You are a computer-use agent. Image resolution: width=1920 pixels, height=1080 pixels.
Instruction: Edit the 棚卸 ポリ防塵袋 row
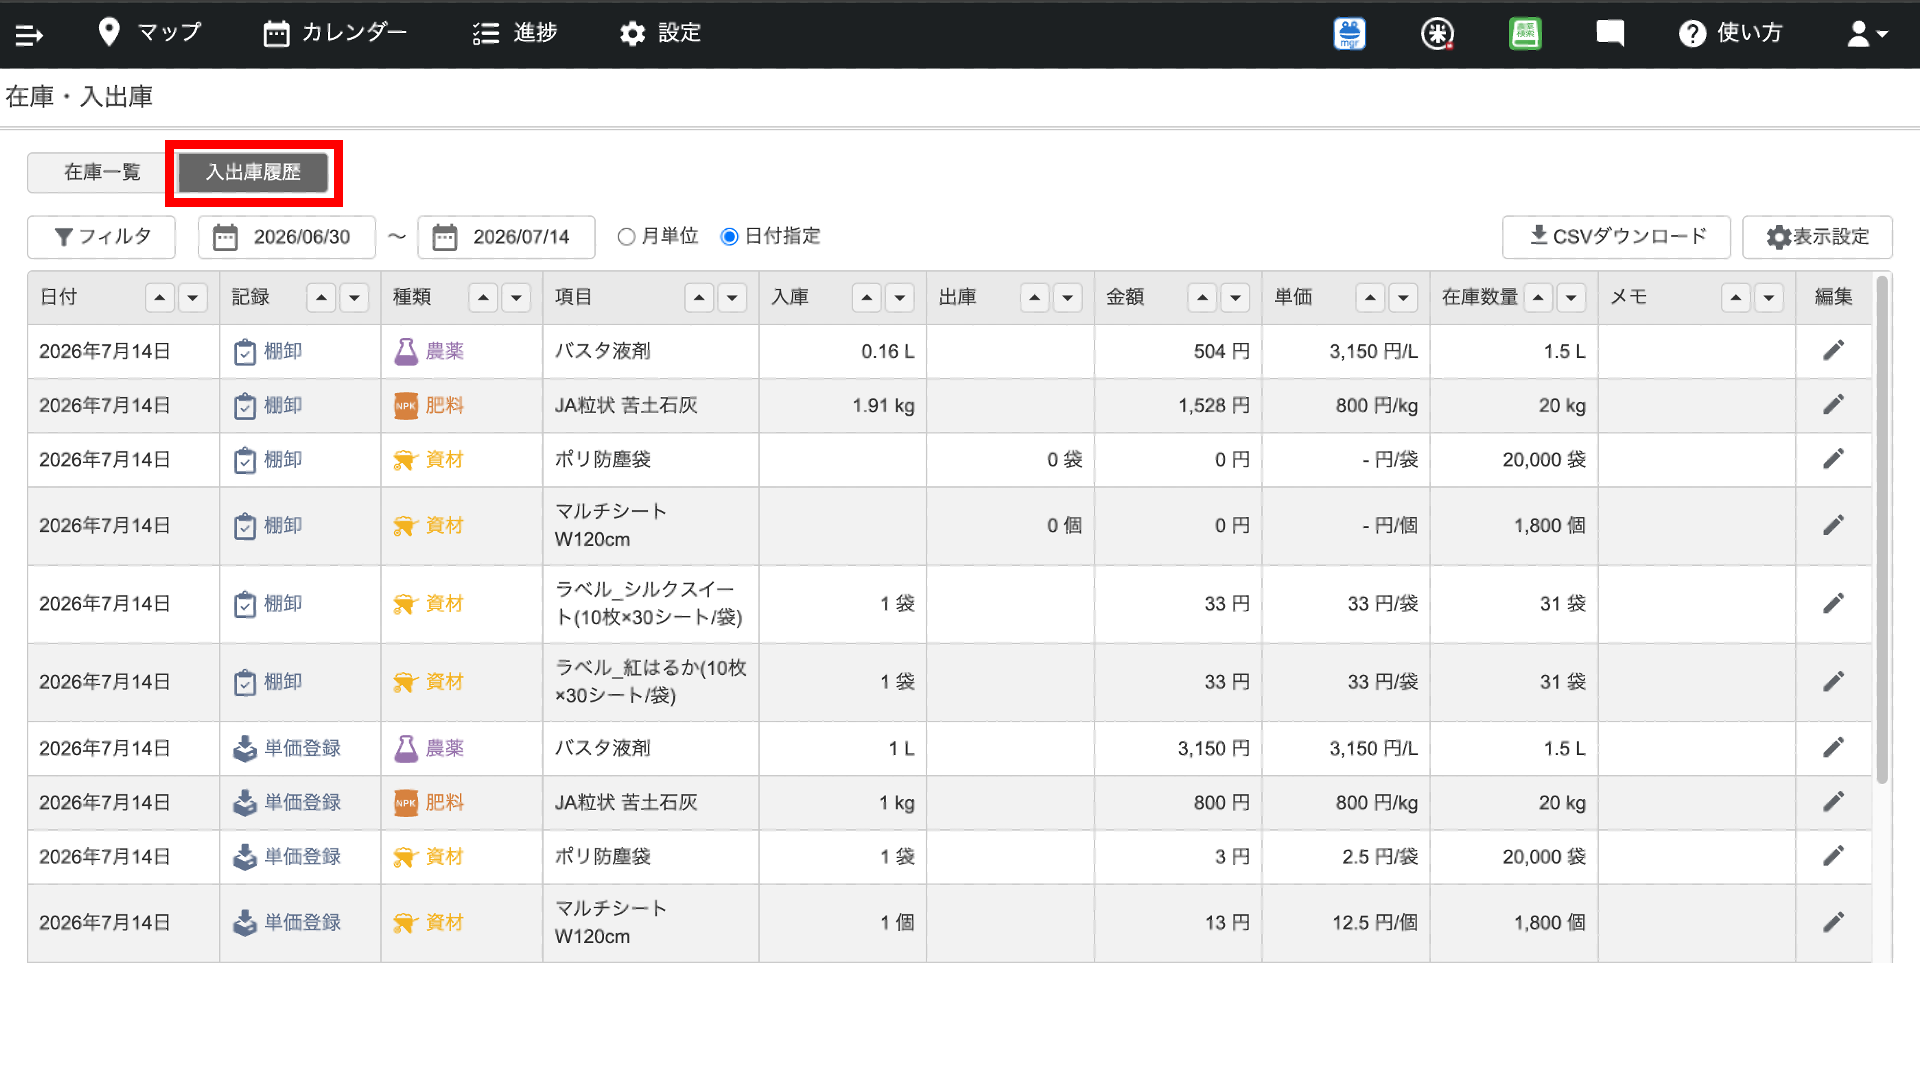pos(1833,459)
